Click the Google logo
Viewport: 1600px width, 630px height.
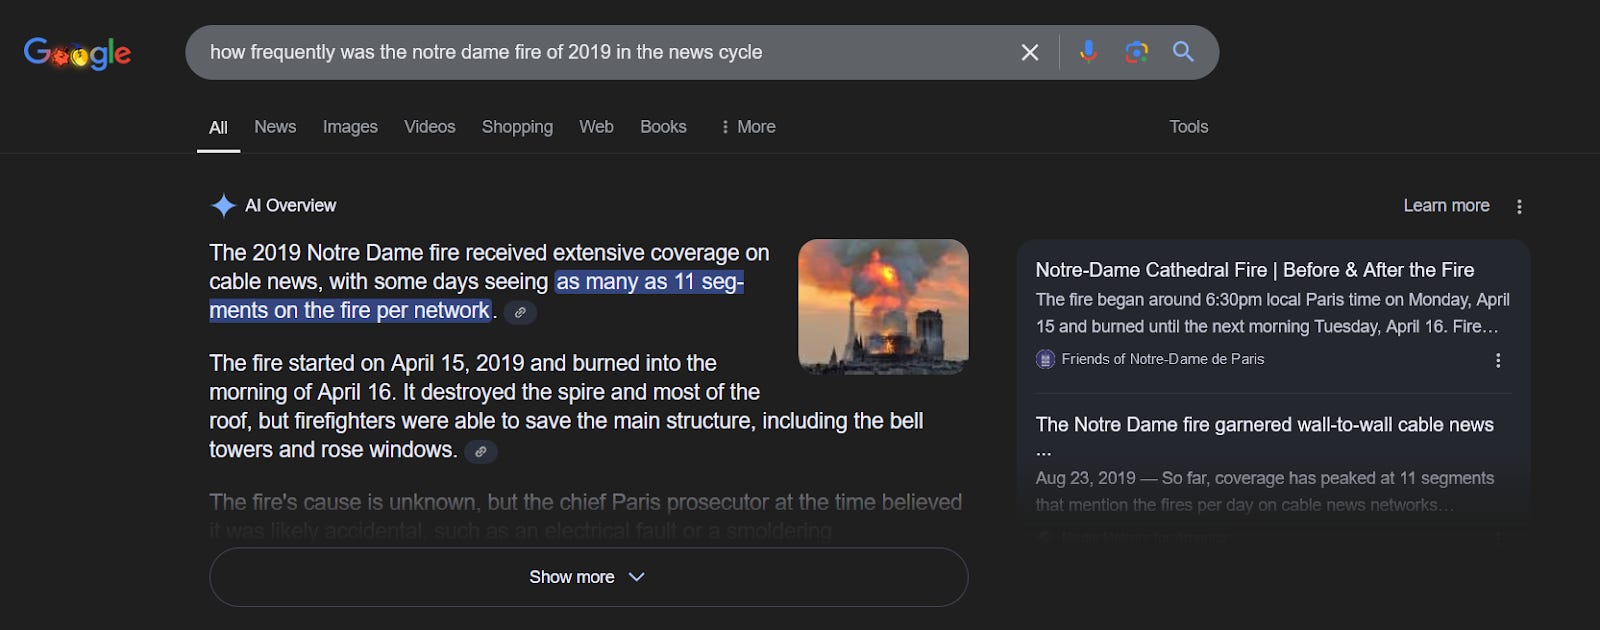click(x=77, y=53)
